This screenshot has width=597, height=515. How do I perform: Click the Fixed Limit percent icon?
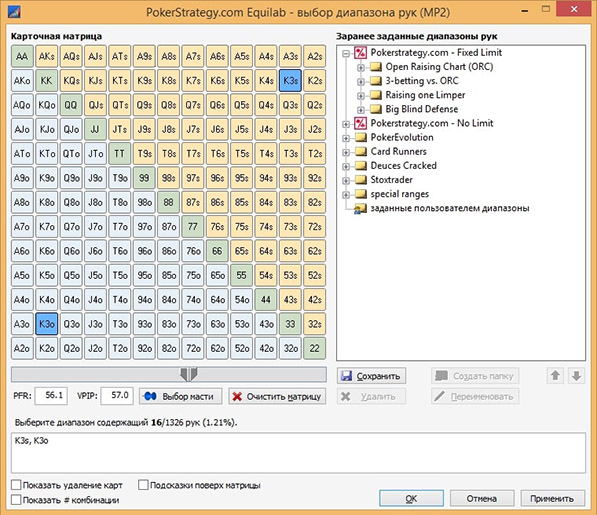pos(360,53)
